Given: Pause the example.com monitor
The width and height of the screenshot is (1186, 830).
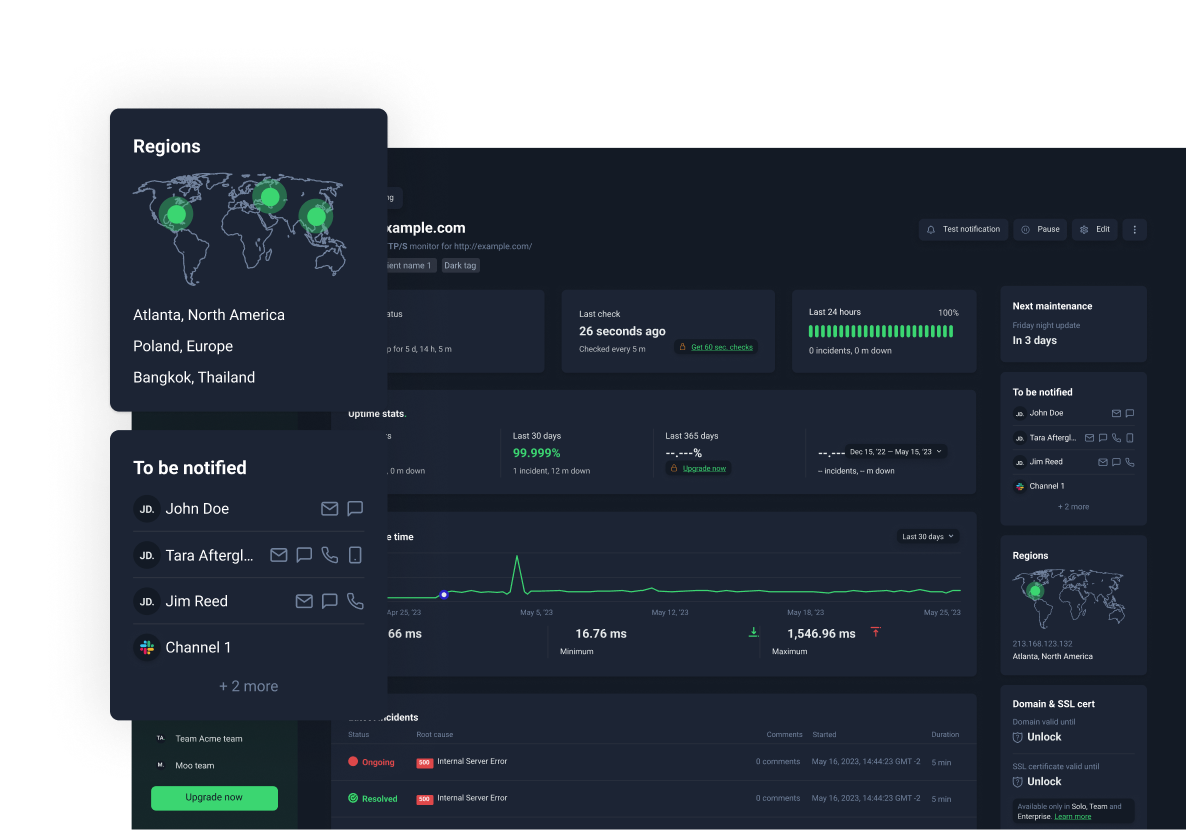Looking at the screenshot, I should (x=1039, y=229).
